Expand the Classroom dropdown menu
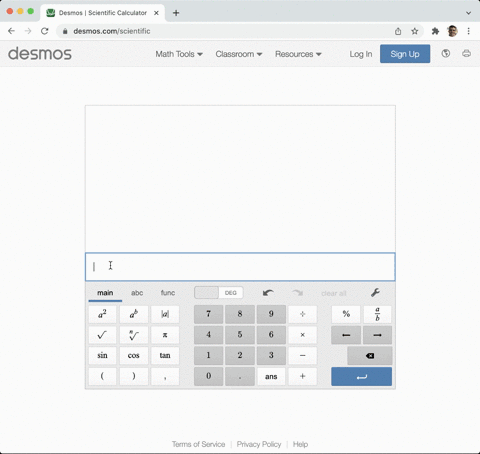This screenshot has width=480, height=454. pyautogui.click(x=239, y=54)
